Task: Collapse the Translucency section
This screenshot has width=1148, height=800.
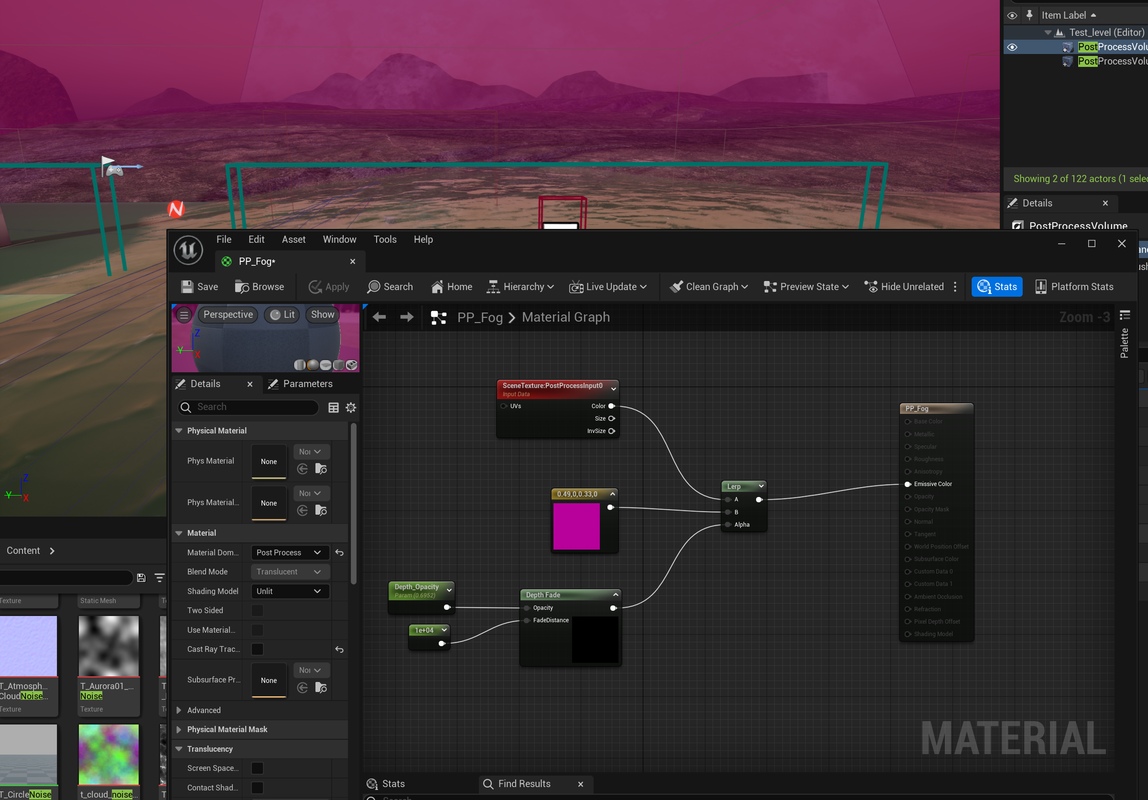Action: point(179,749)
